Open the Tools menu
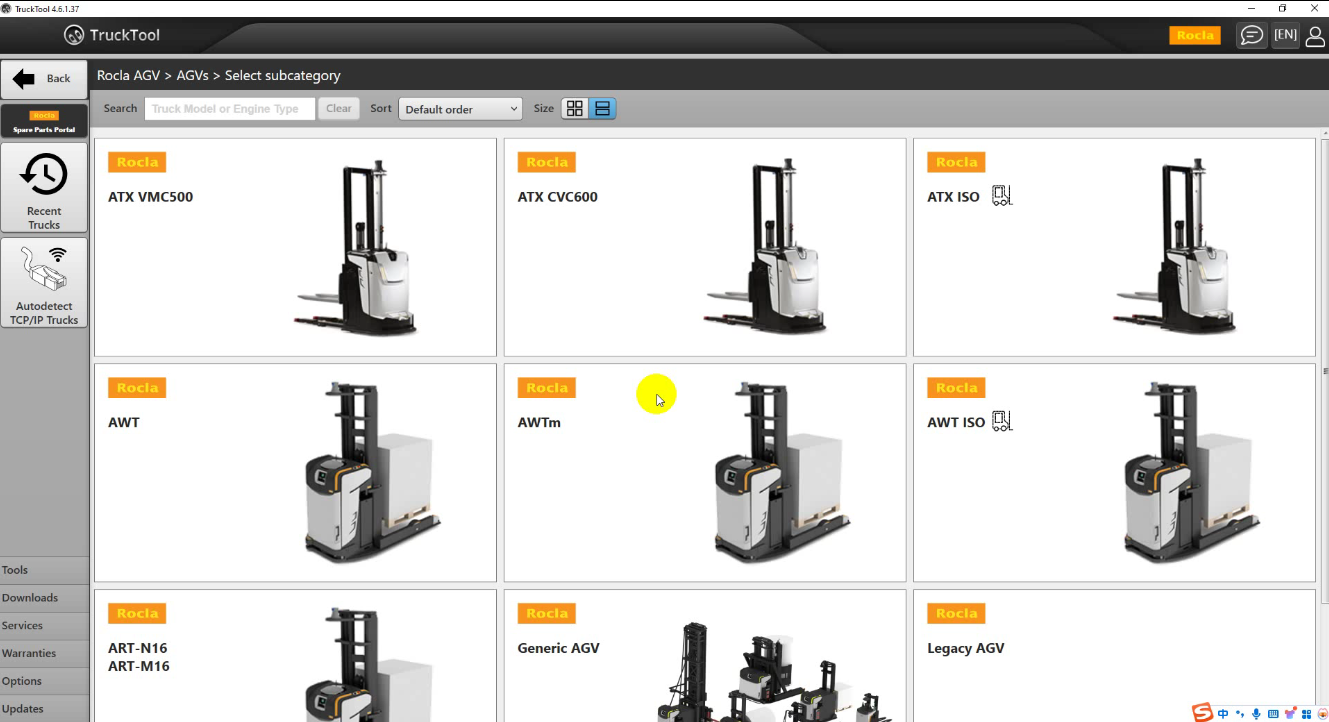Screen dimensions: 1329x722 tap(44, 570)
